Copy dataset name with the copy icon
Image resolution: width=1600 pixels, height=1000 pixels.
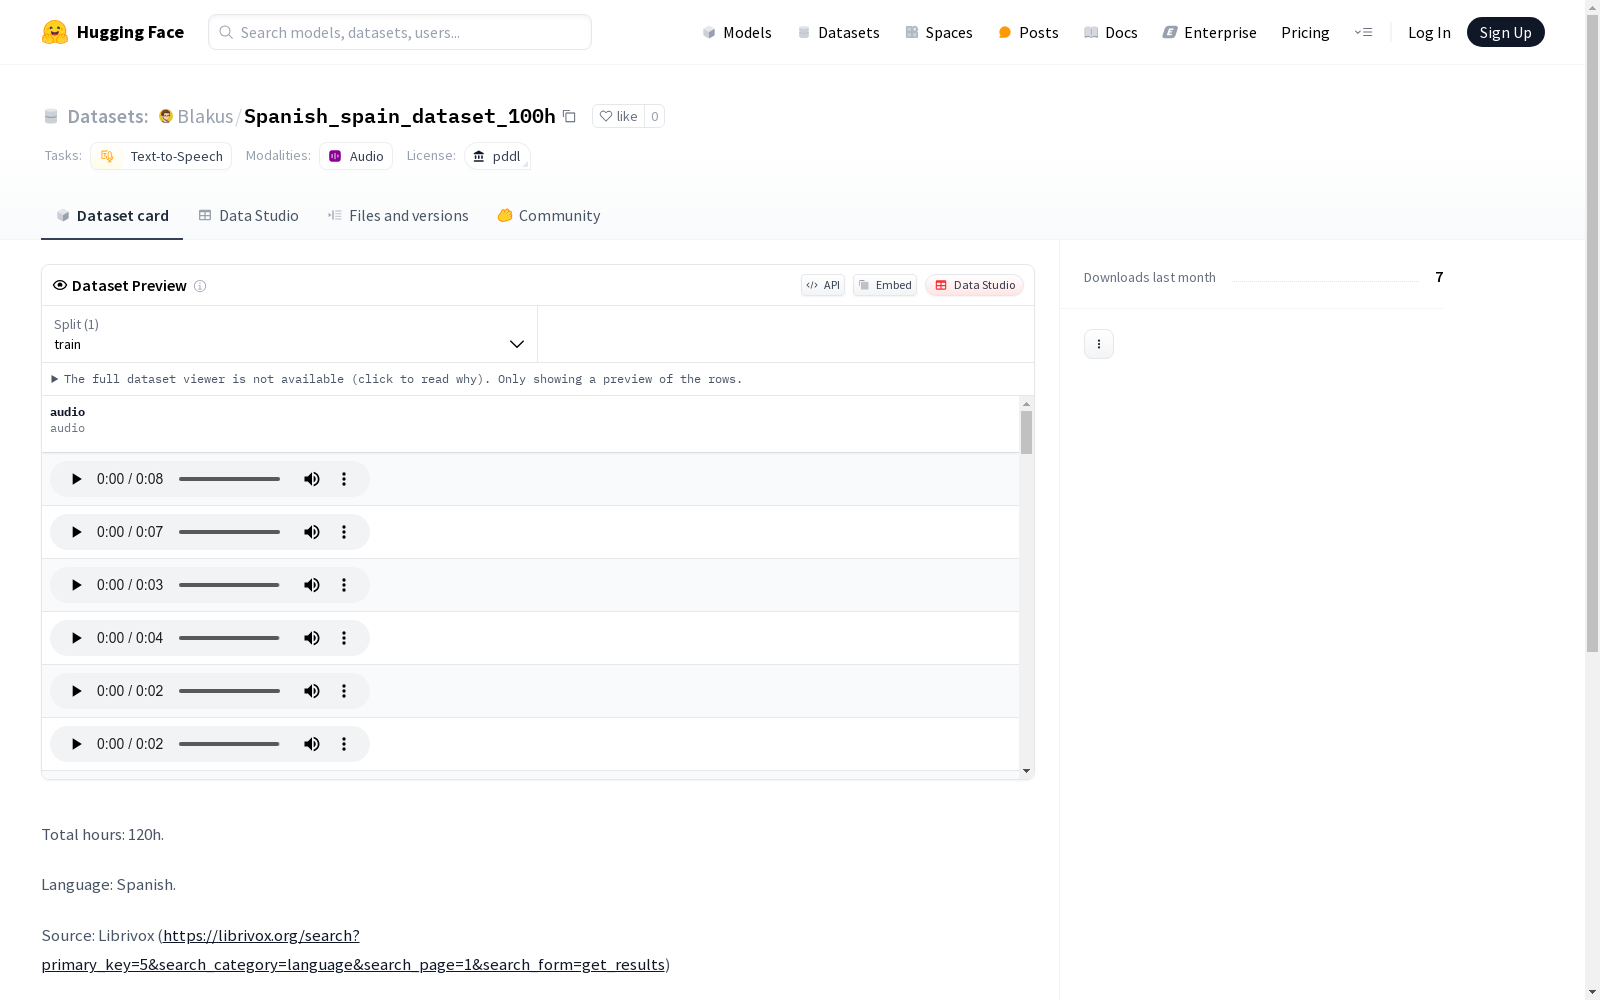569,116
